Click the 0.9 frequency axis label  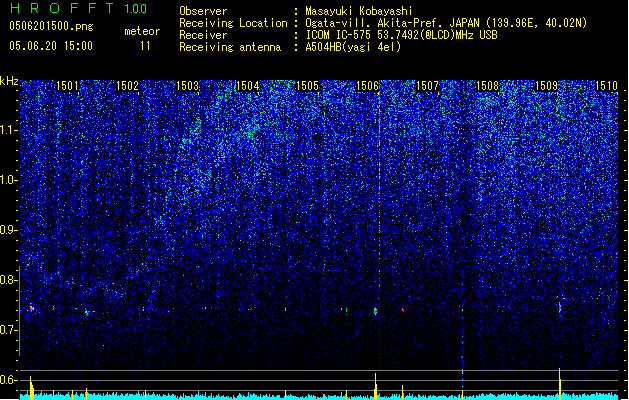pos(9,230)
